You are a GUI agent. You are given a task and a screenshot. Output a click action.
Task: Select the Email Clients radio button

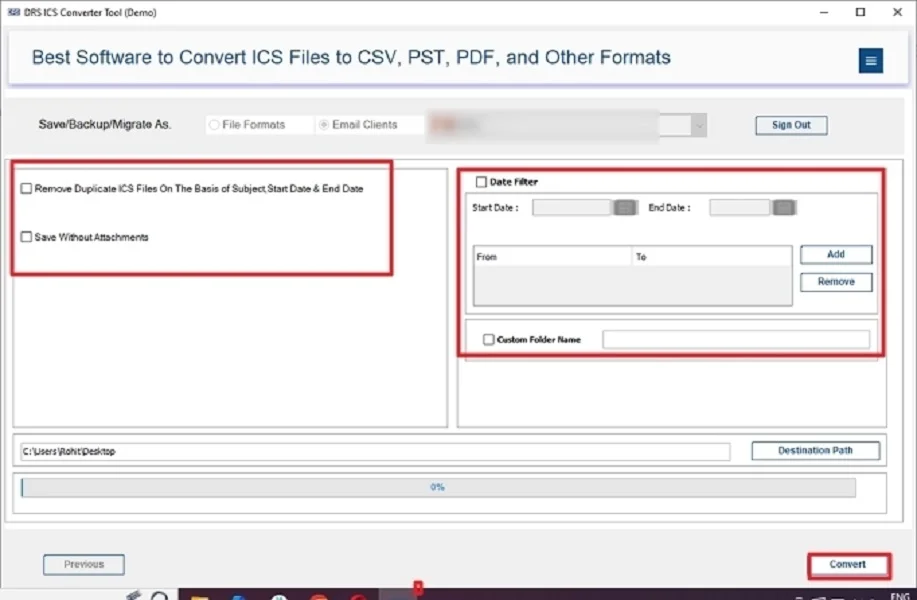324,125
